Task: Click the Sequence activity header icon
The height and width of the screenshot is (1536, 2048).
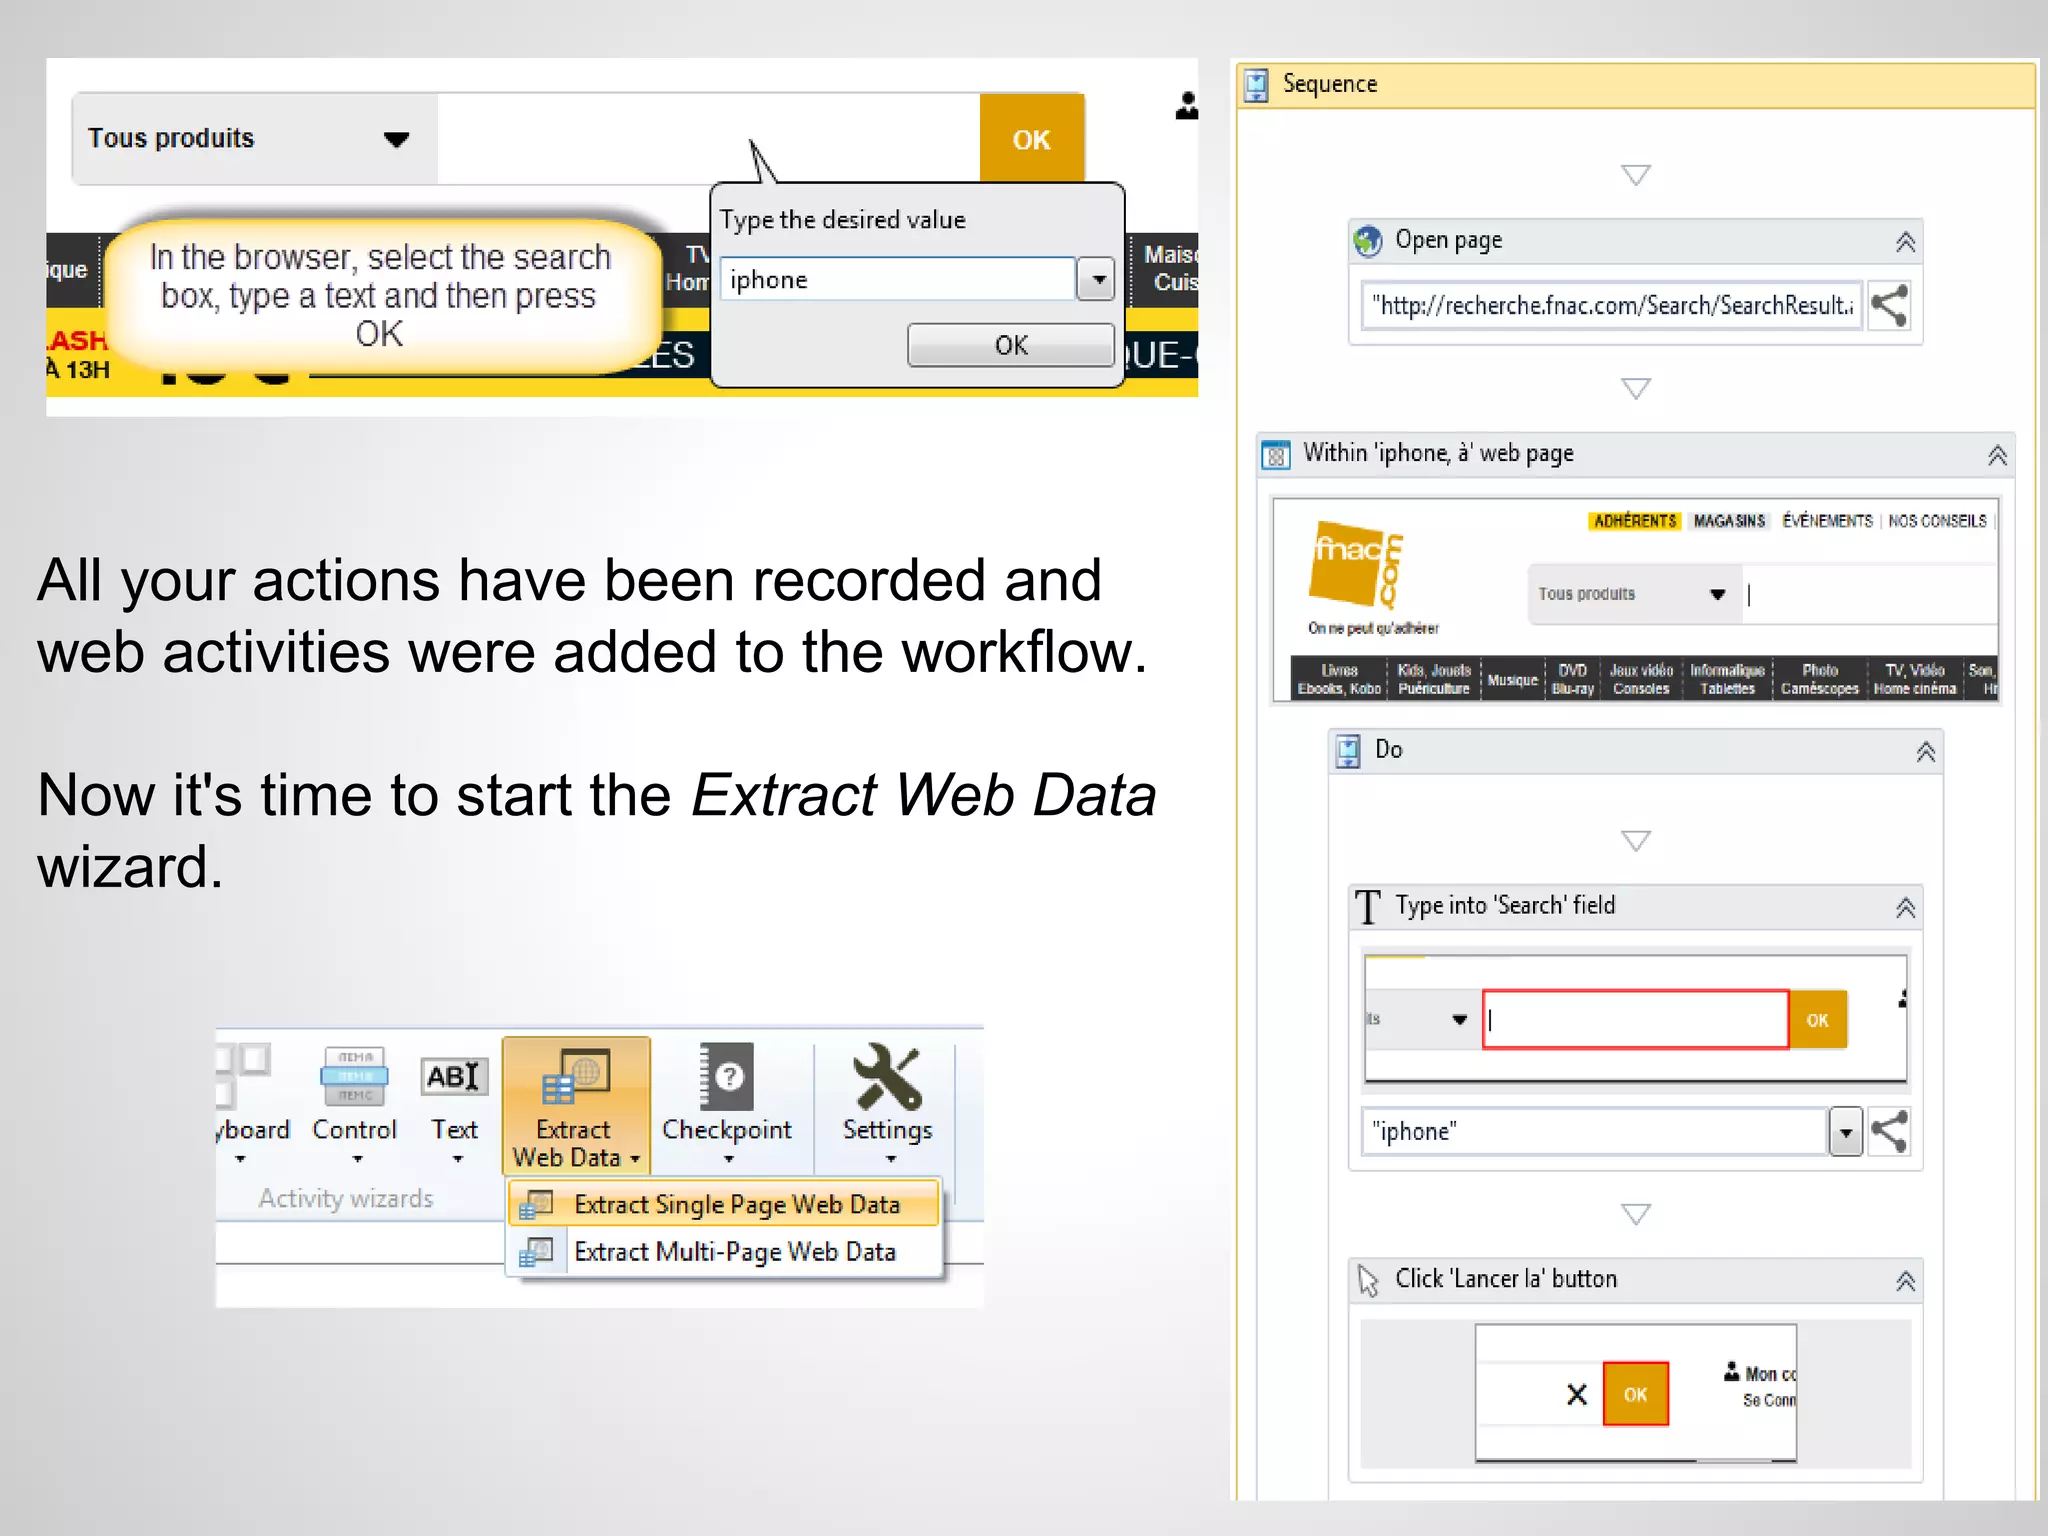Action: (1256, 85)
